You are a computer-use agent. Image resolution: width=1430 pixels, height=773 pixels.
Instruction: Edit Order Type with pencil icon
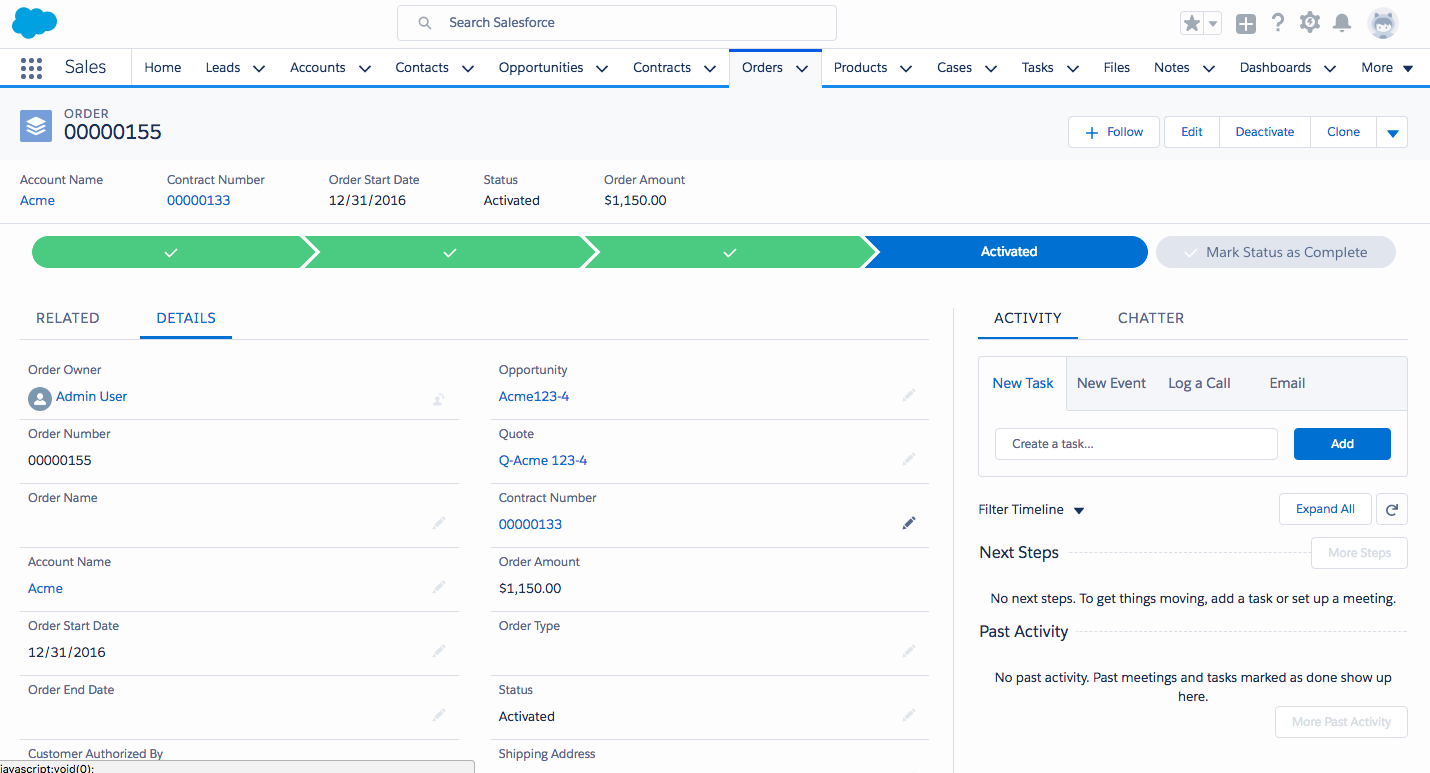[909, 651]
